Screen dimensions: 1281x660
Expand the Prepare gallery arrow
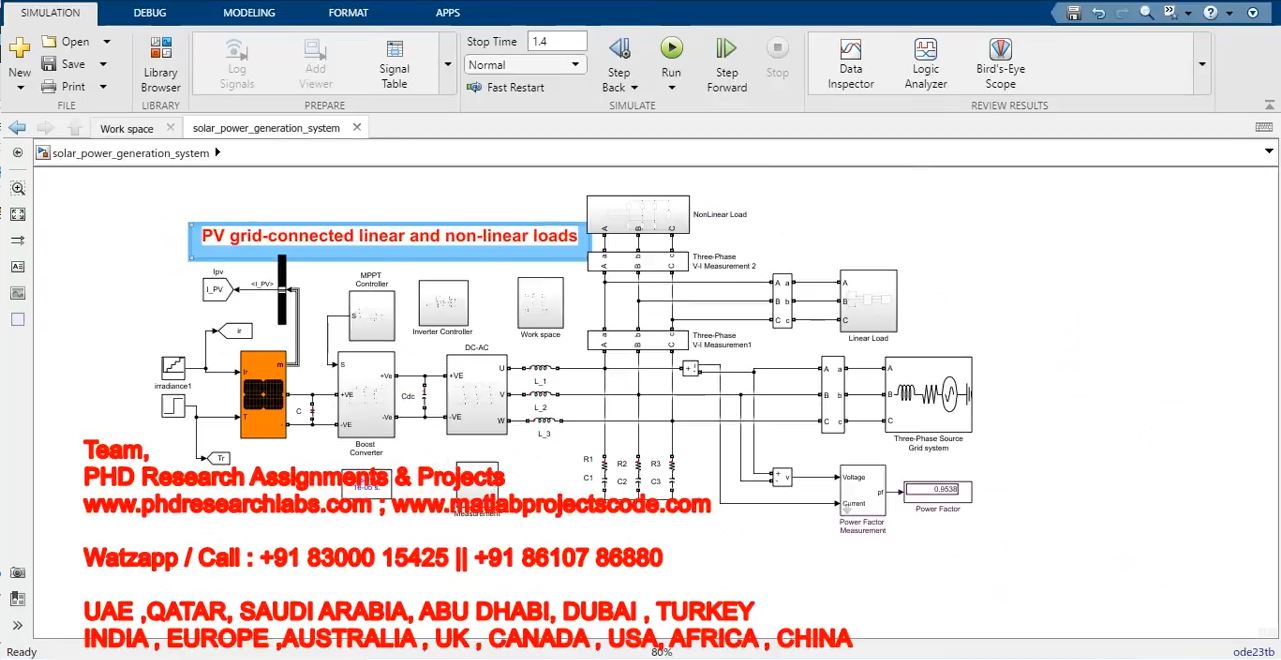(x=447, y=65)
